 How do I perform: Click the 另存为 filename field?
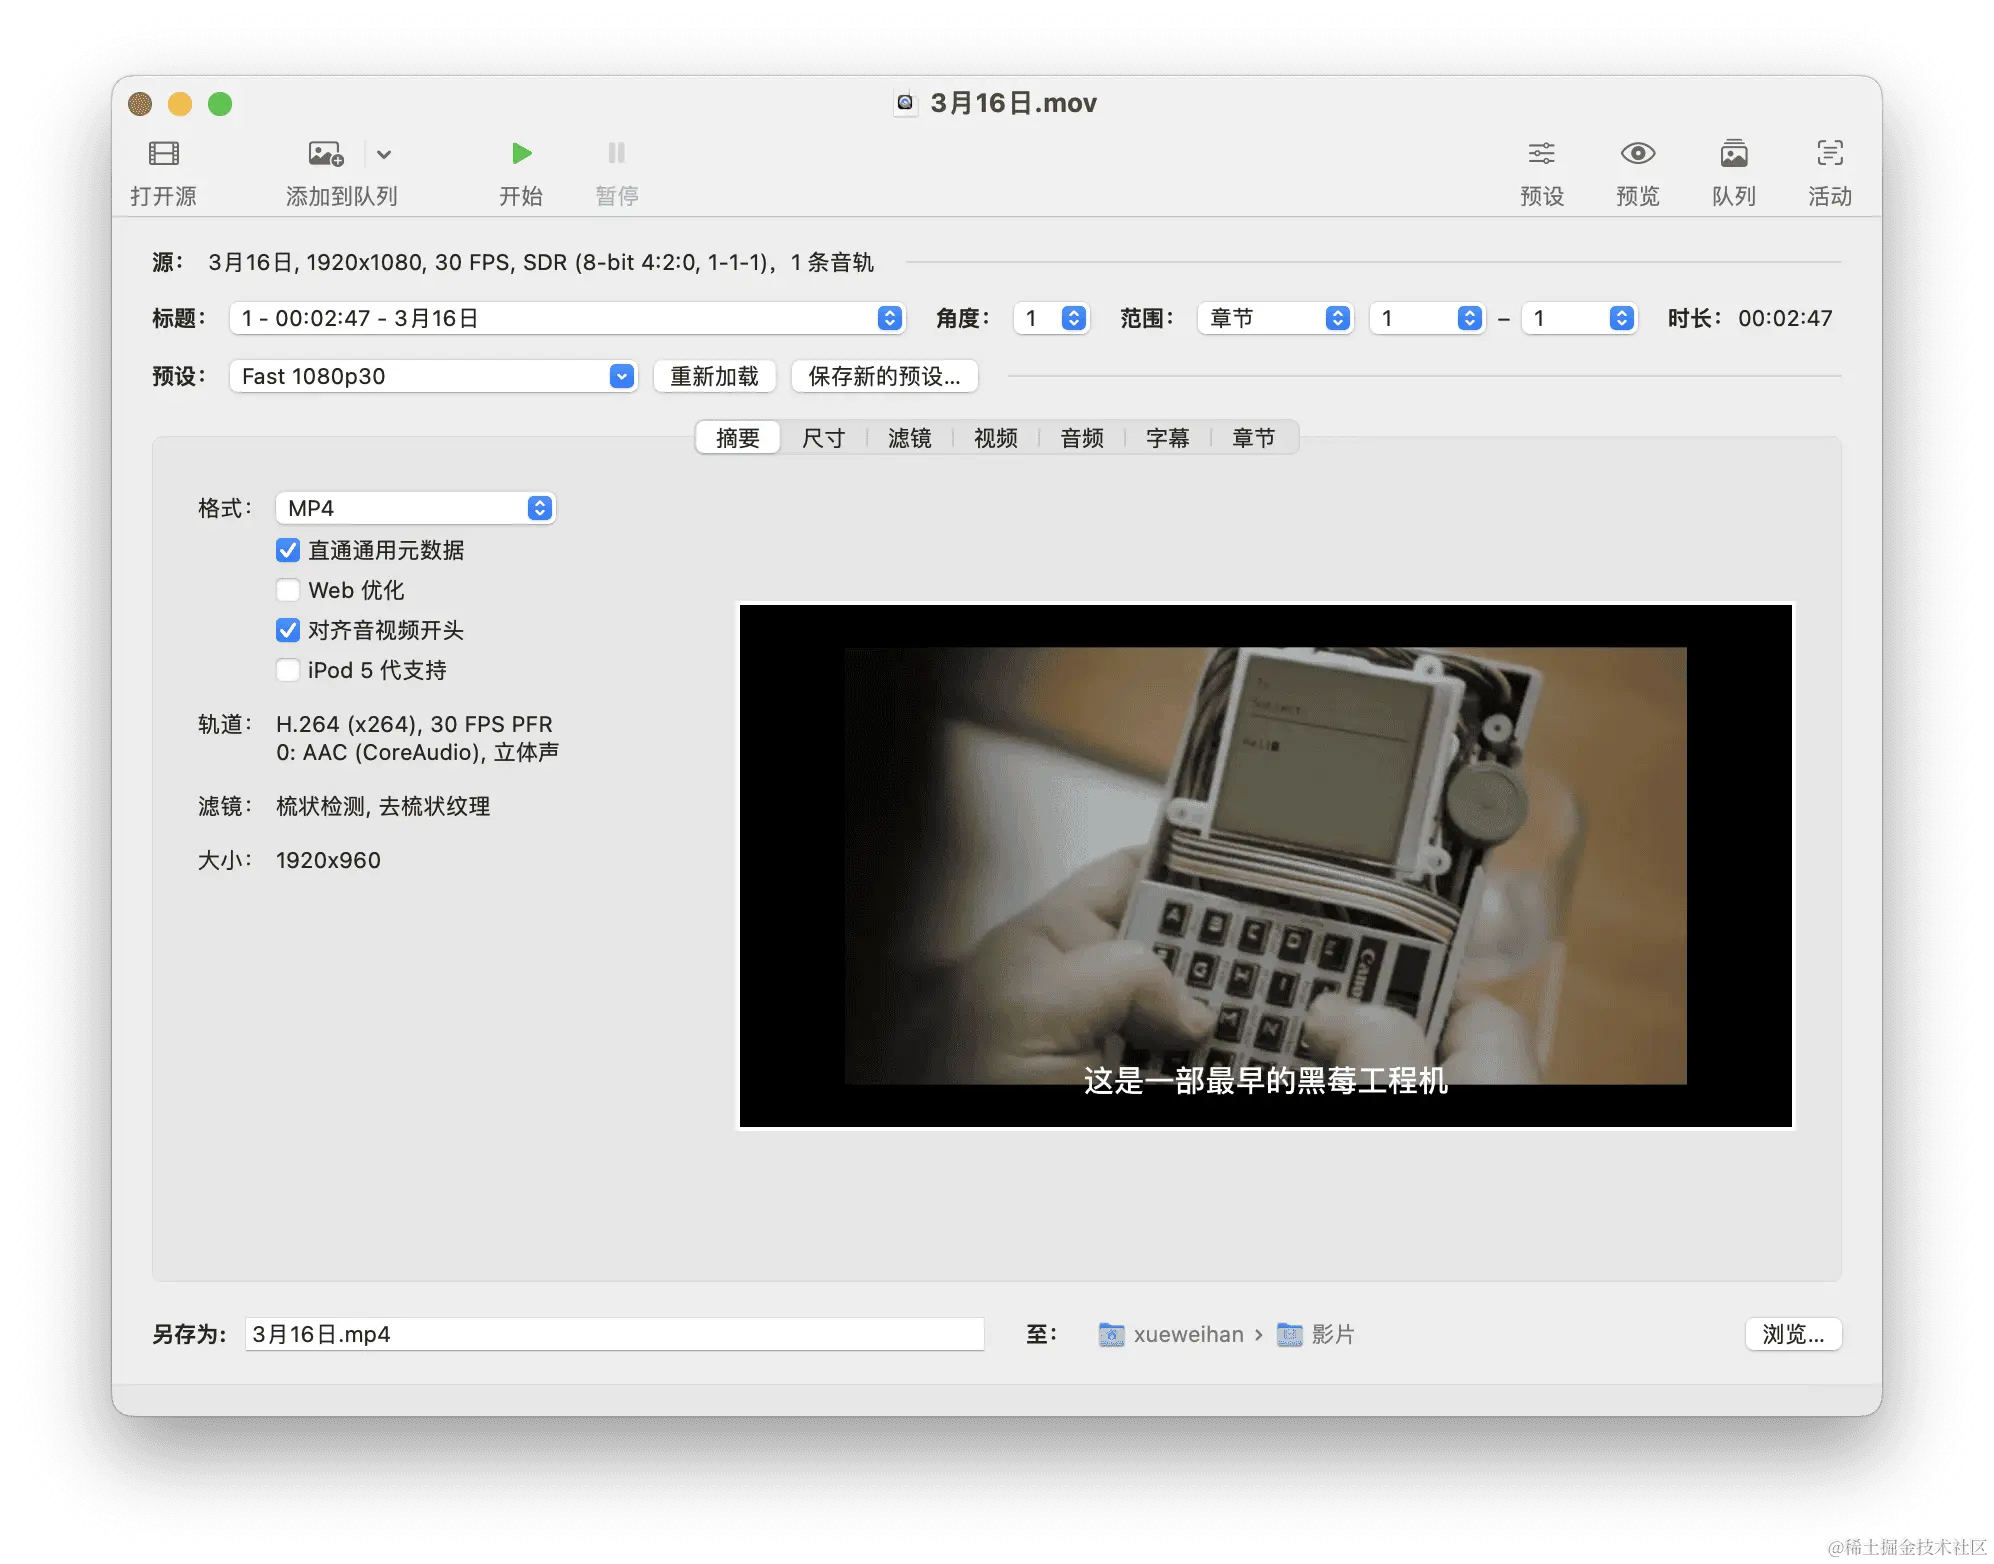(614, 1333)
